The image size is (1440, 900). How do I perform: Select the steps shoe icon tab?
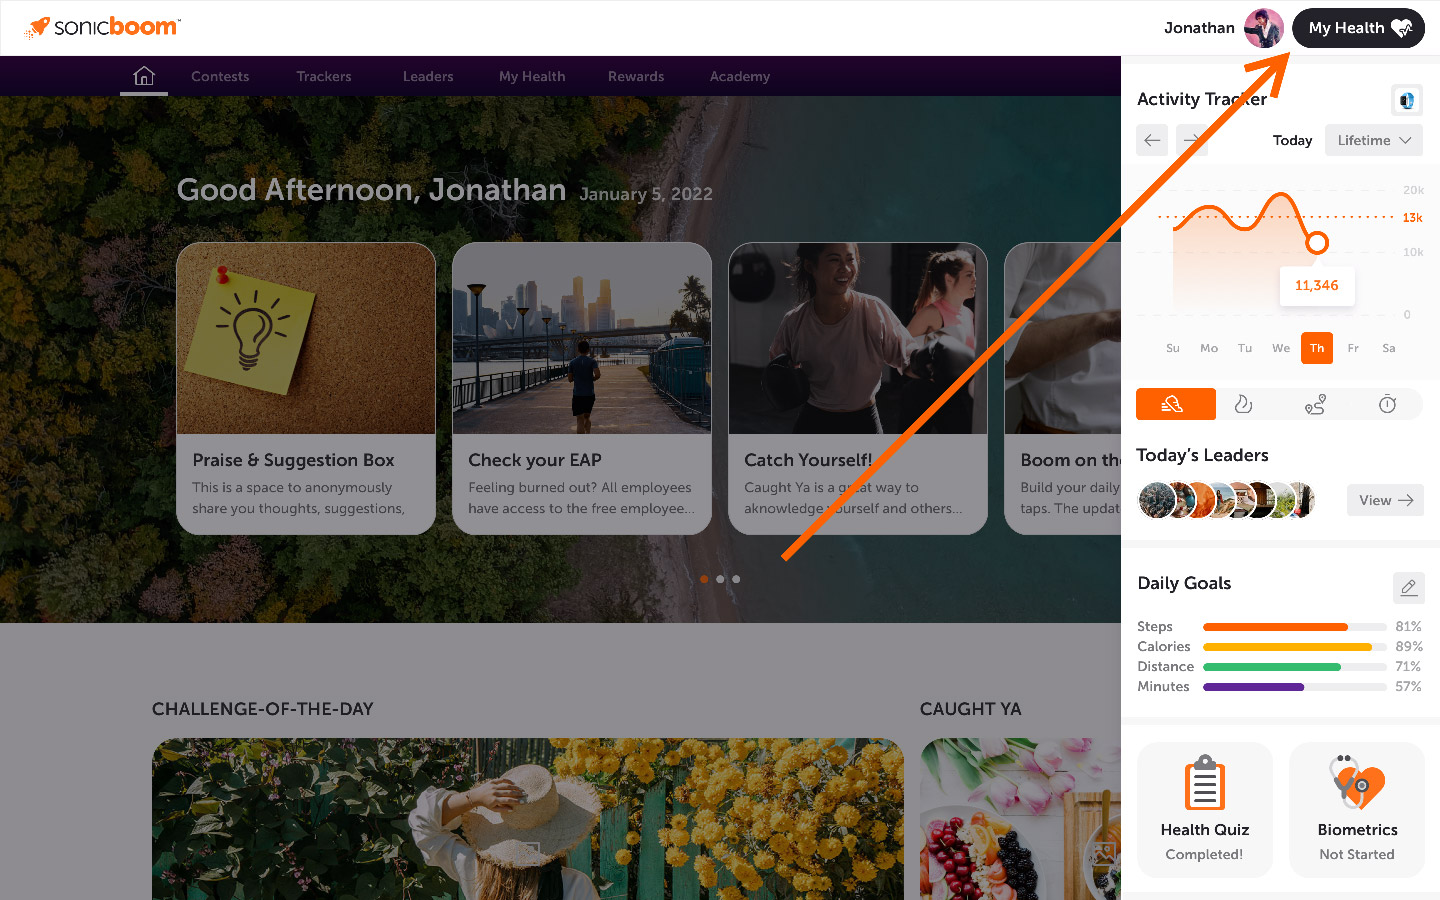point(1176,404)
